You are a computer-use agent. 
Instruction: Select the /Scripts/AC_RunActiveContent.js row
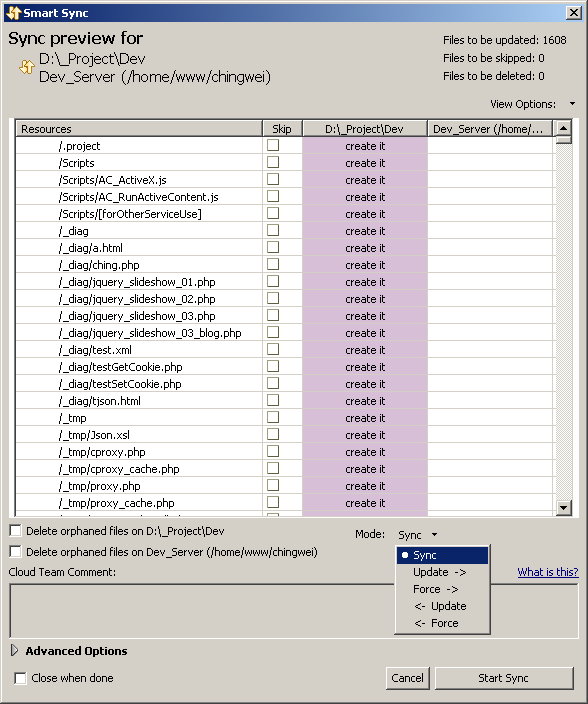coord(285,197)
